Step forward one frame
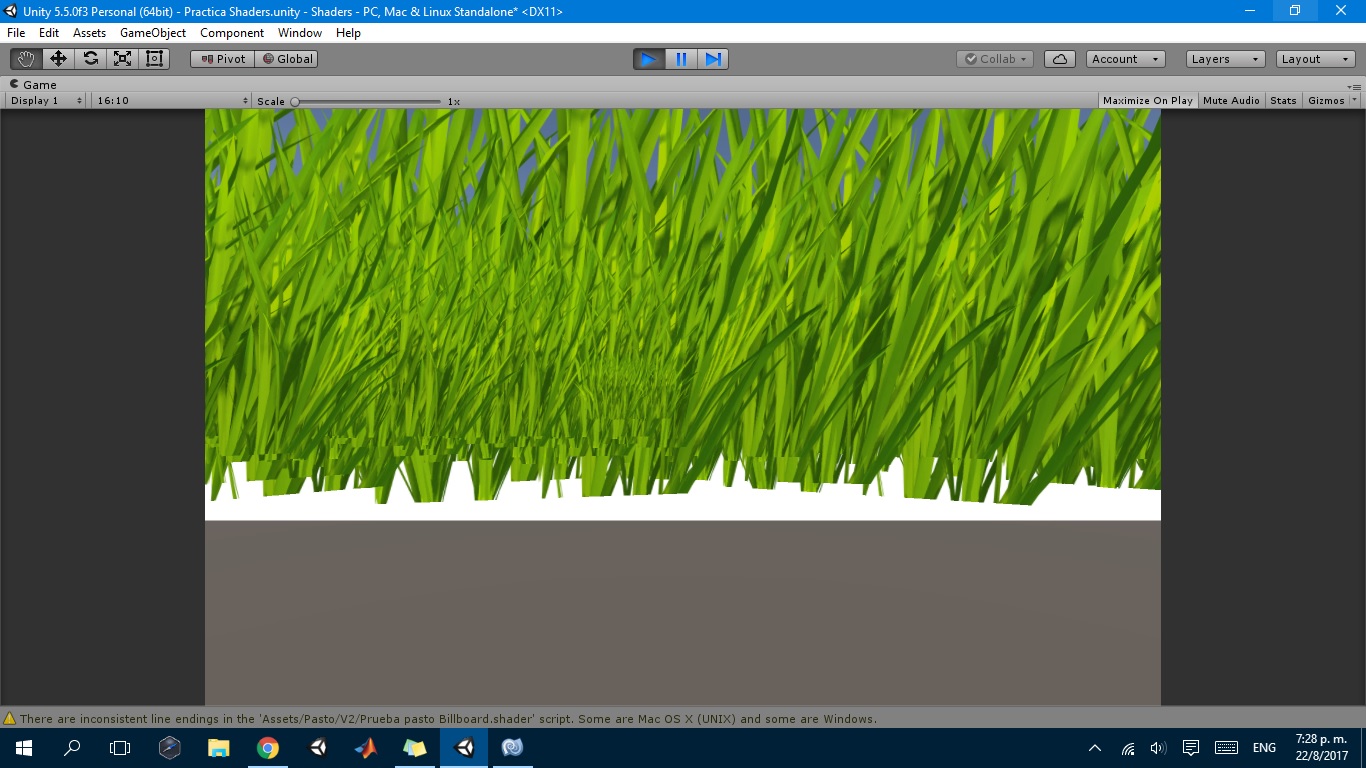Image resolution: width=1366 pixels, height=768 pixels. pos(713,59)
